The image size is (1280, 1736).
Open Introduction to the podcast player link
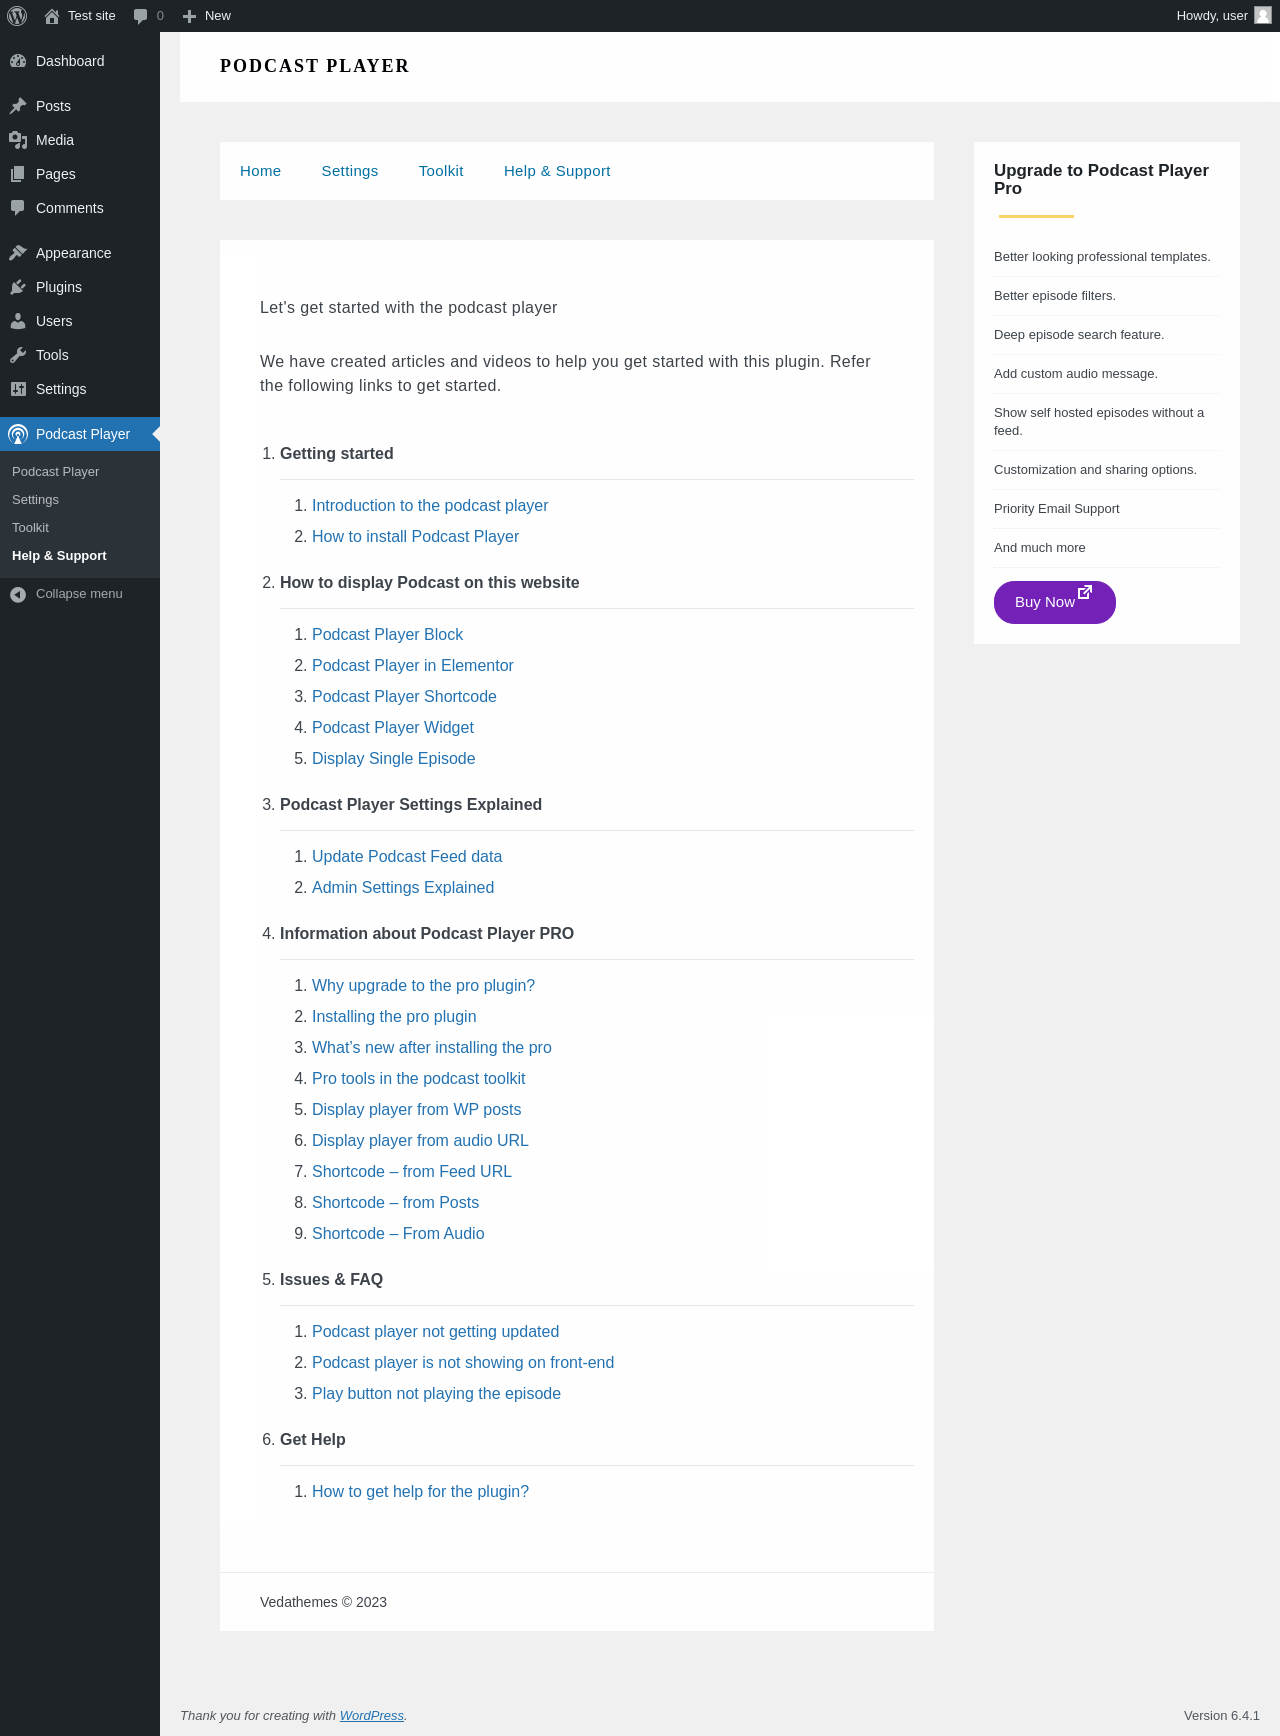(430, 506)
